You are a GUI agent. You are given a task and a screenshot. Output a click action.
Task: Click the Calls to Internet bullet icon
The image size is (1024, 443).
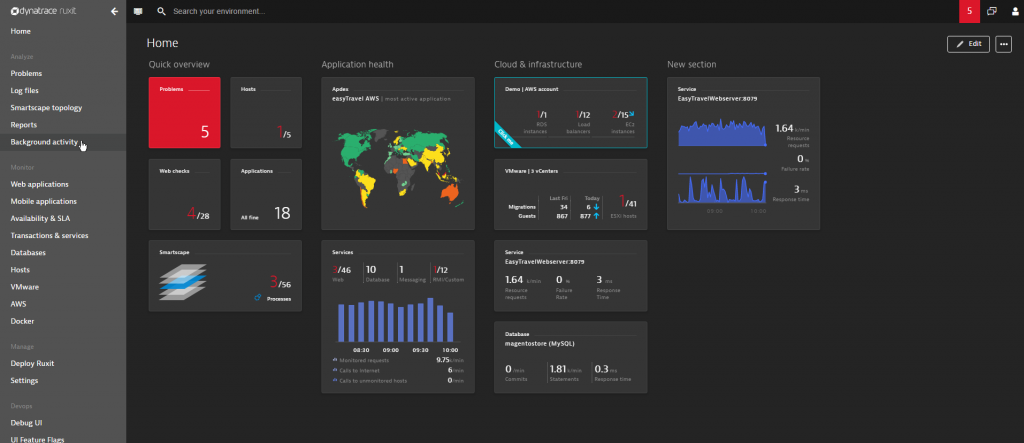tap(335, 370)
